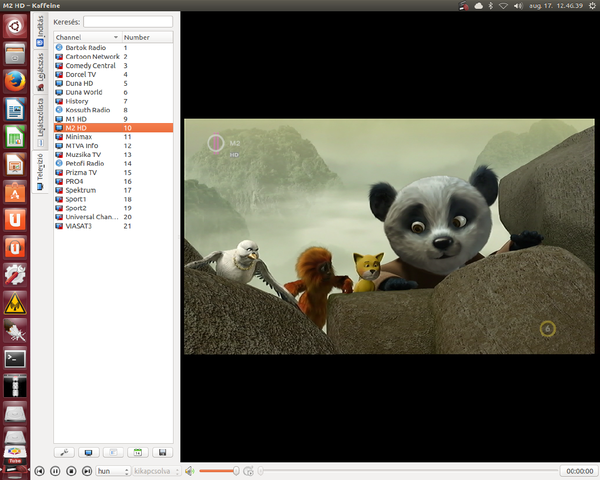Open the system session gear menu
The image size is (600, 480).
click(x=592, y=6)
